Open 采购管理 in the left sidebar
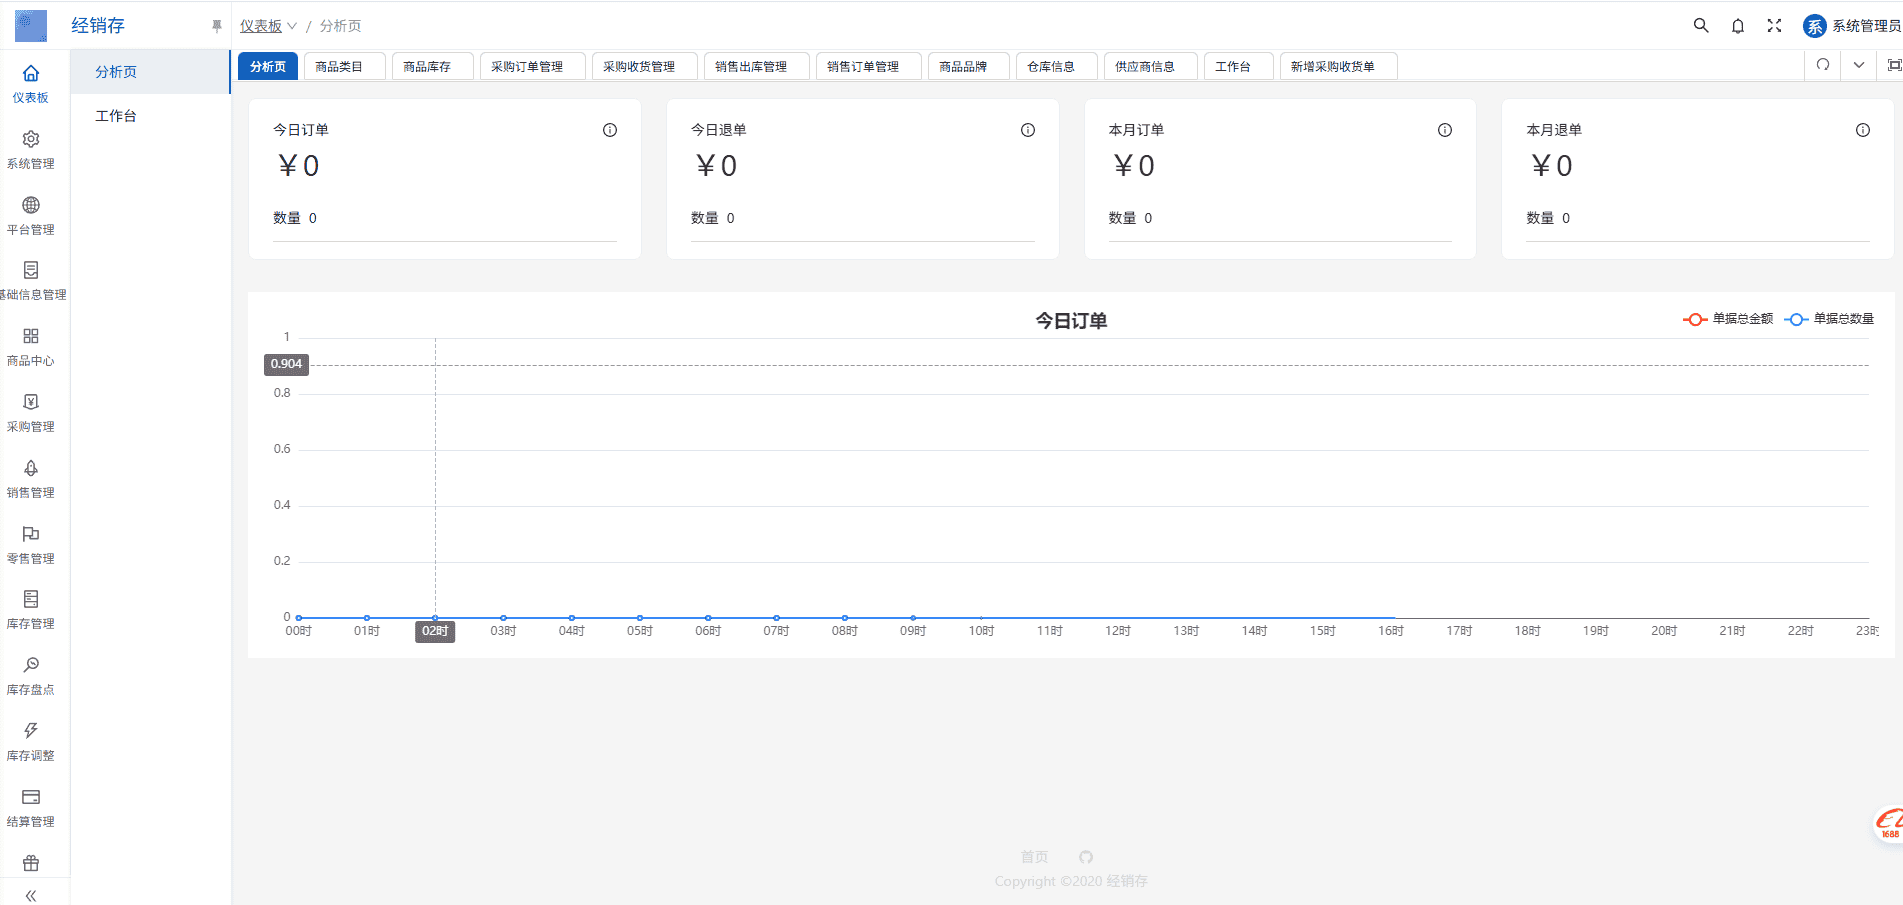This screenshot has width=1903, height=905. (x=31, y=413)
